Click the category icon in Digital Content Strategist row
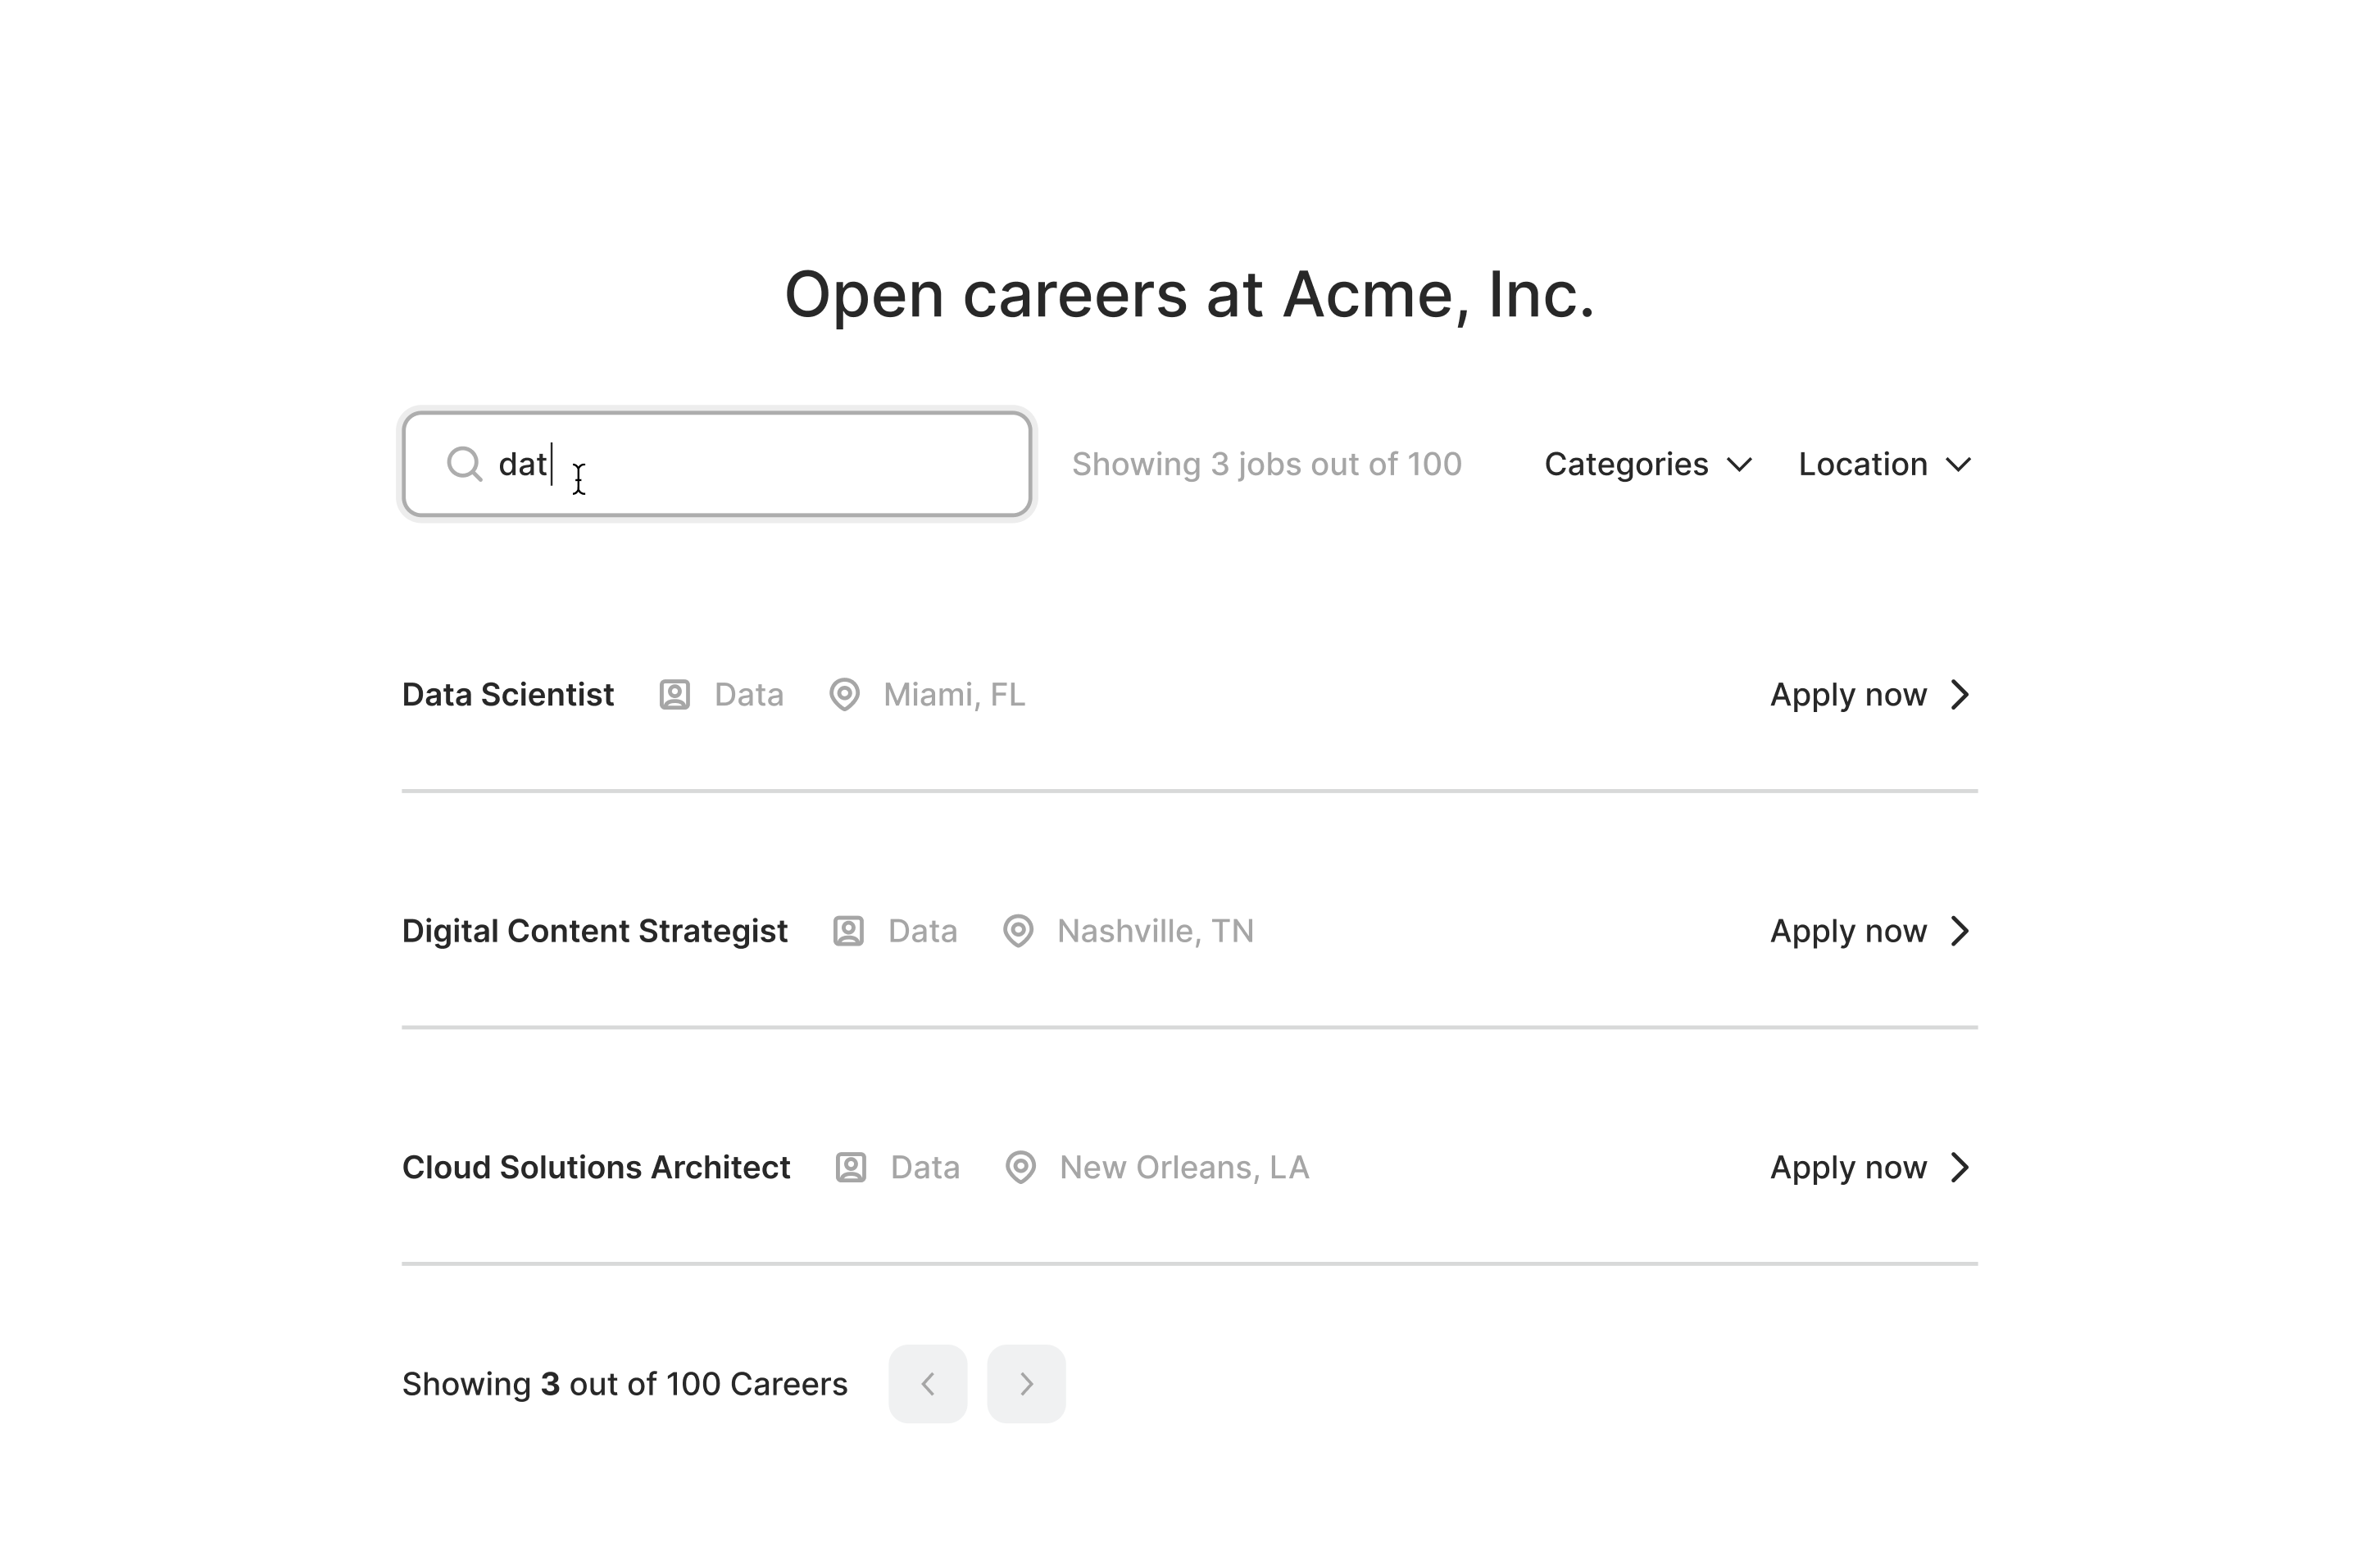The image size is (2380, 1556). (849, 931)
